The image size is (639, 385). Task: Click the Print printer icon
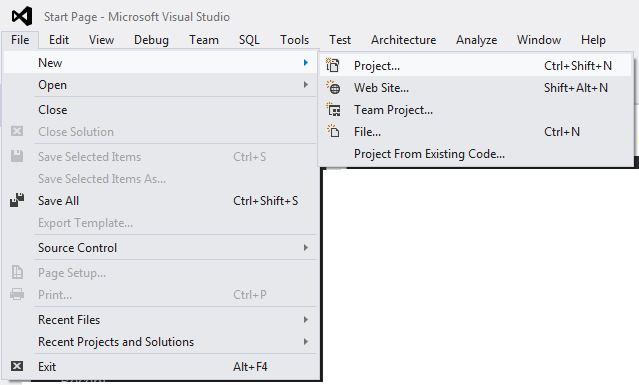[17, 294]
